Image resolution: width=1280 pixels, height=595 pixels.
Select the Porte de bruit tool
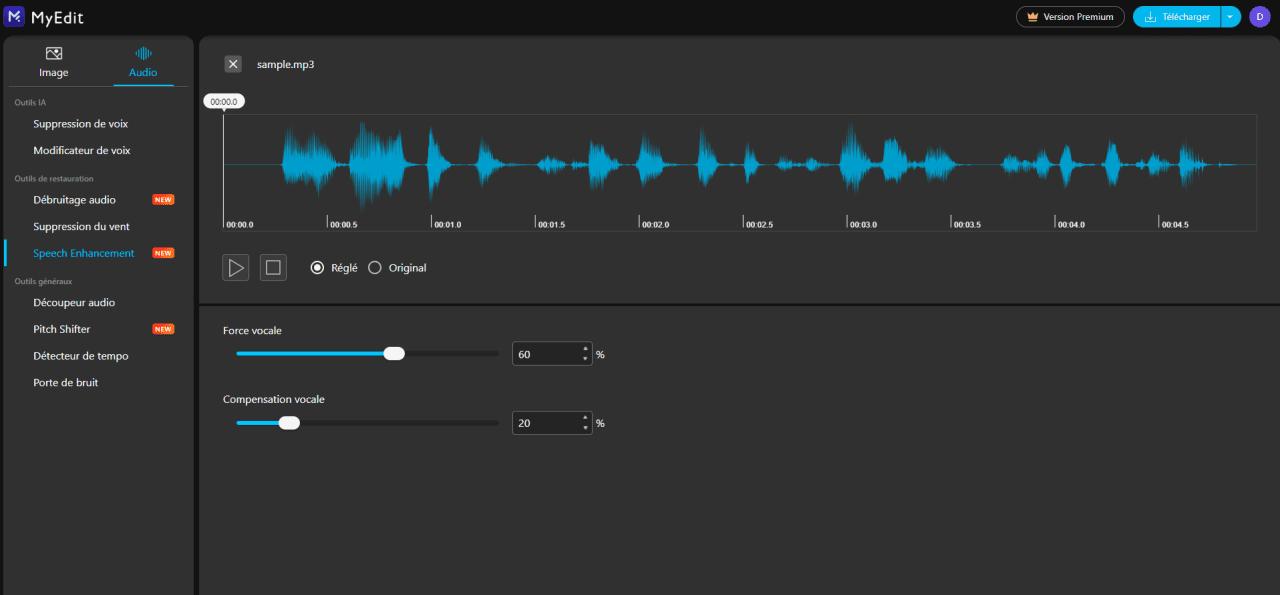coord(65,382)
